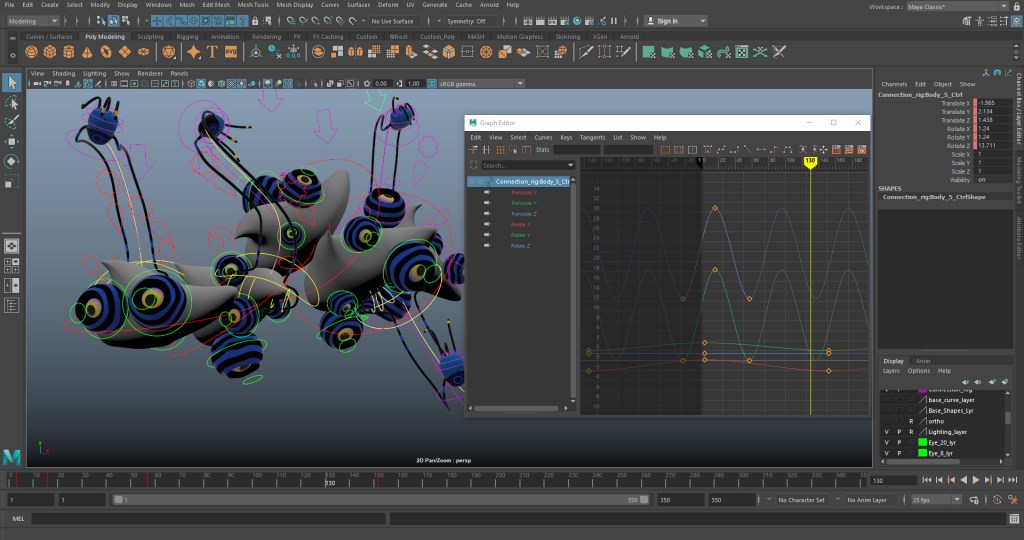Select Translate Y curve in Graph Editor outliner

tap(524, 203)
